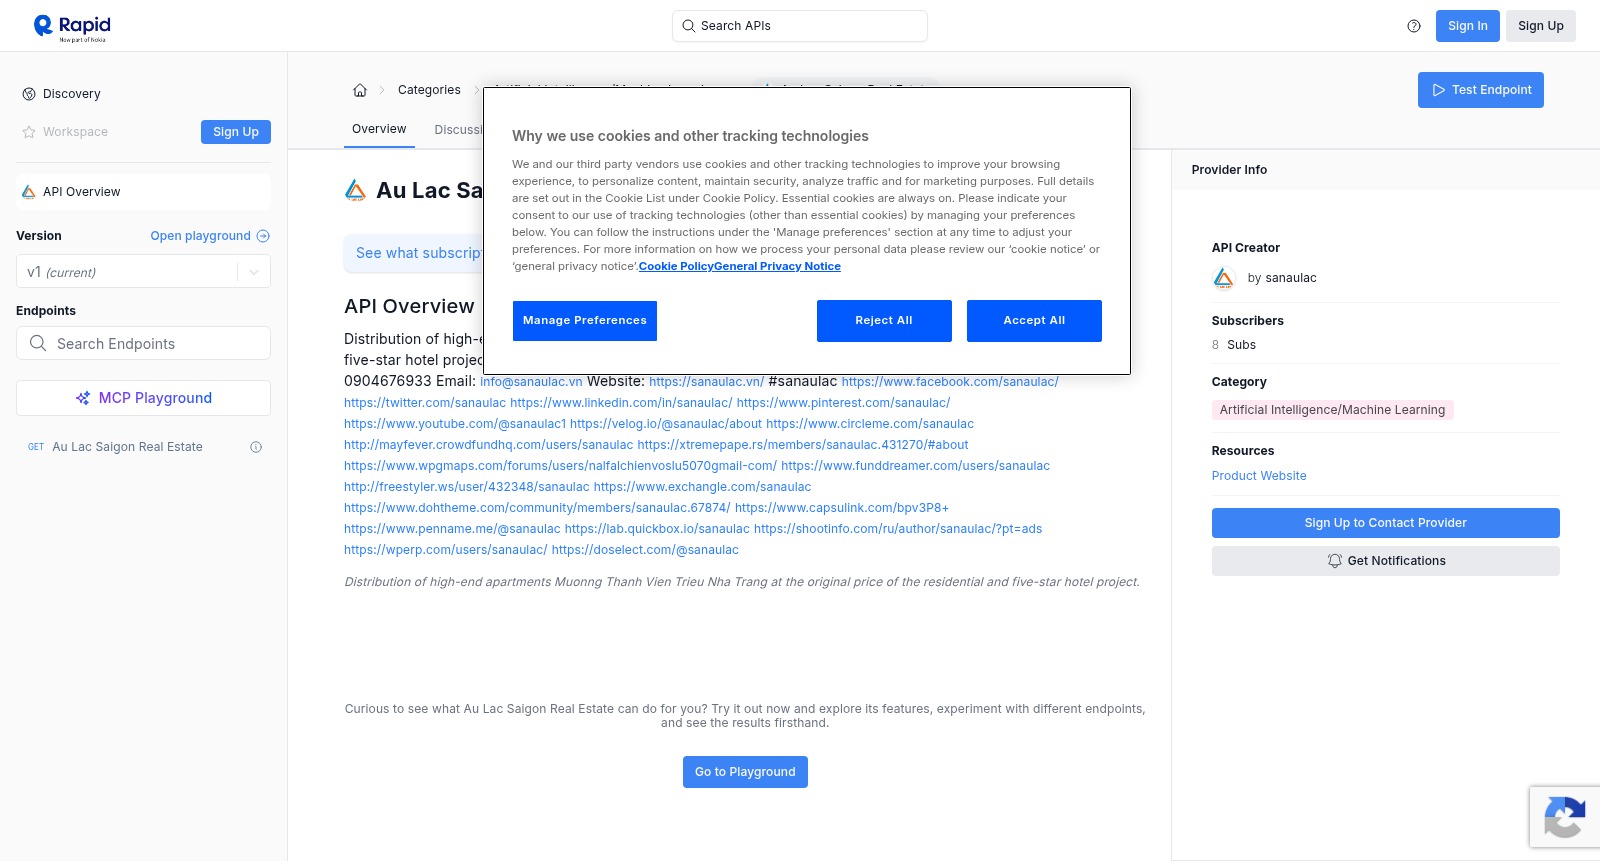
Task: Click Get Notifications
Action: point(1386,561)
